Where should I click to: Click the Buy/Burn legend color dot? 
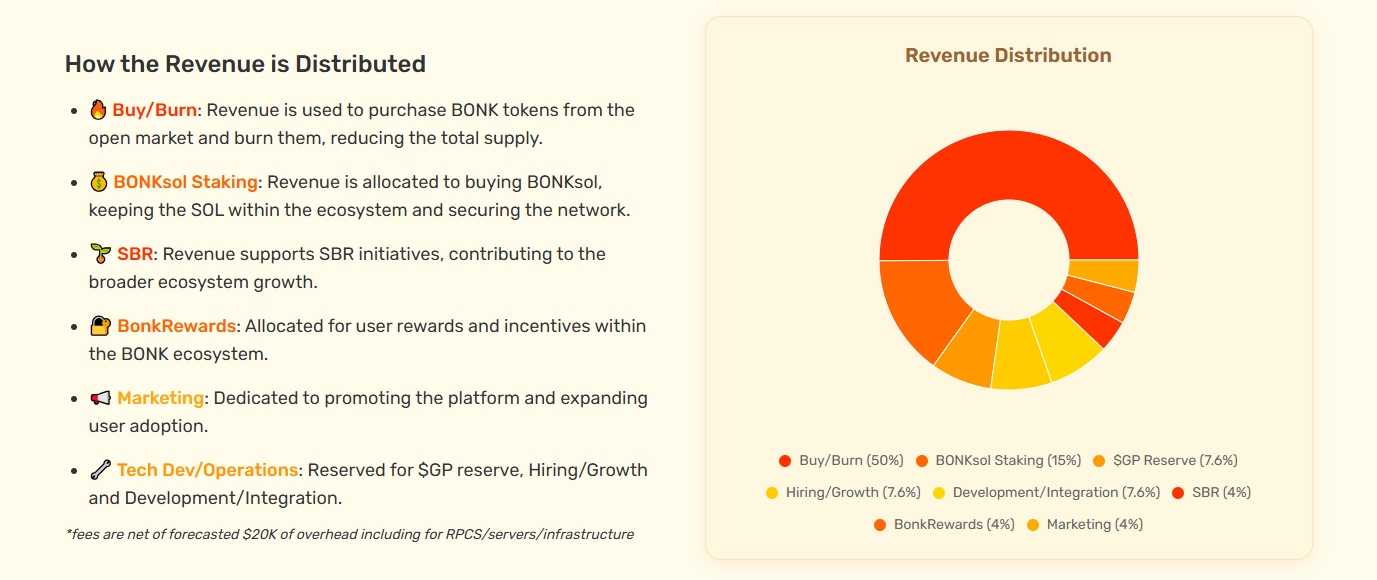785,461
